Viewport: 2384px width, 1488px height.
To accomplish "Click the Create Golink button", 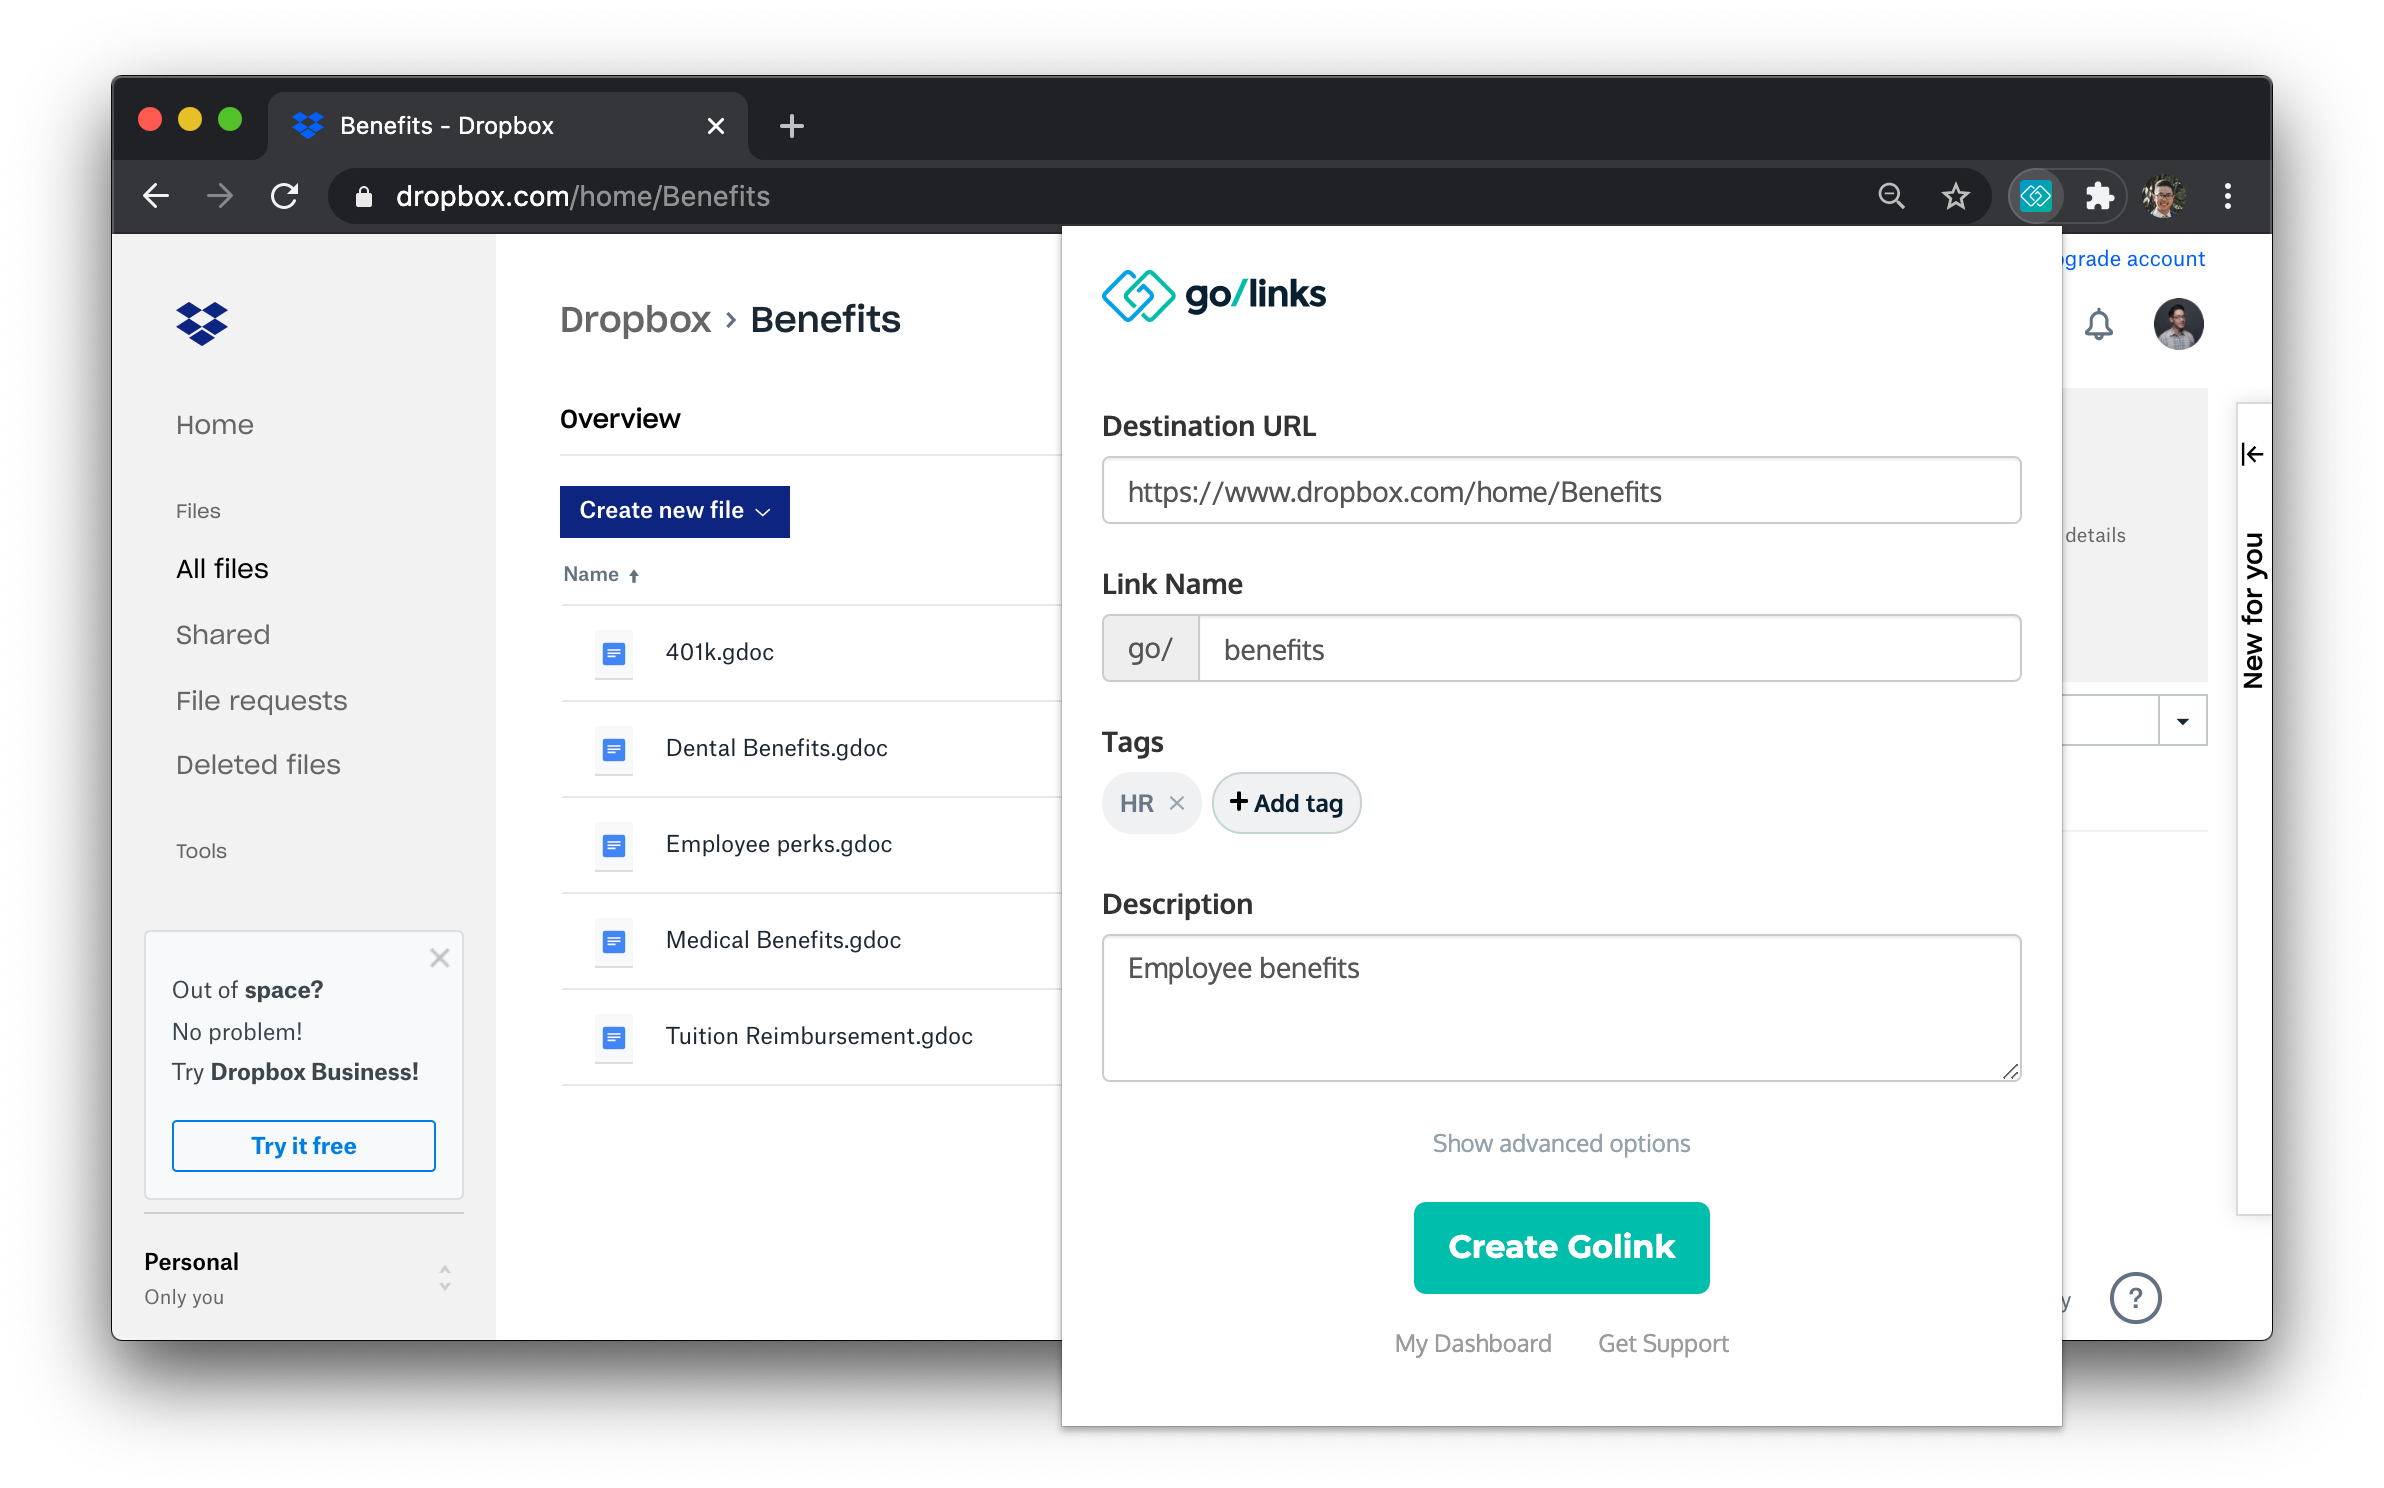I will [x=1560, y=1247].
